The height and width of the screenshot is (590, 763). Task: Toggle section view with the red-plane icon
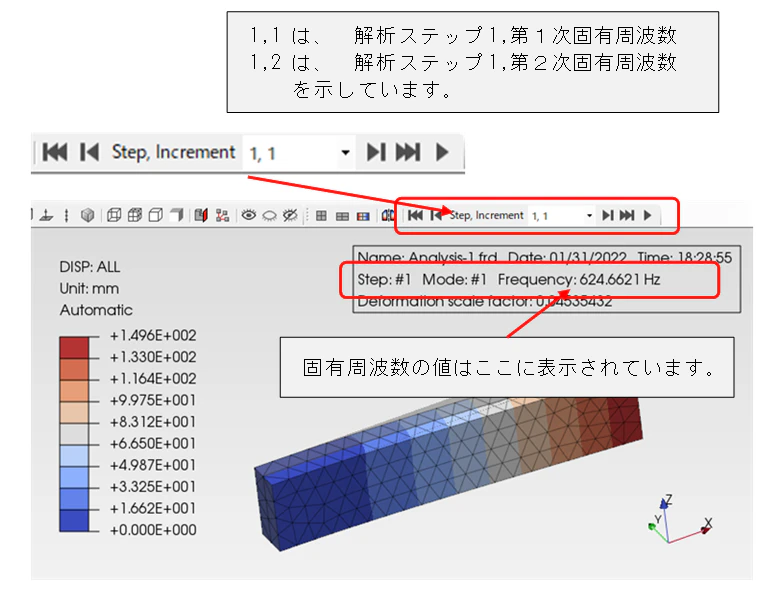tap(201, 215)
